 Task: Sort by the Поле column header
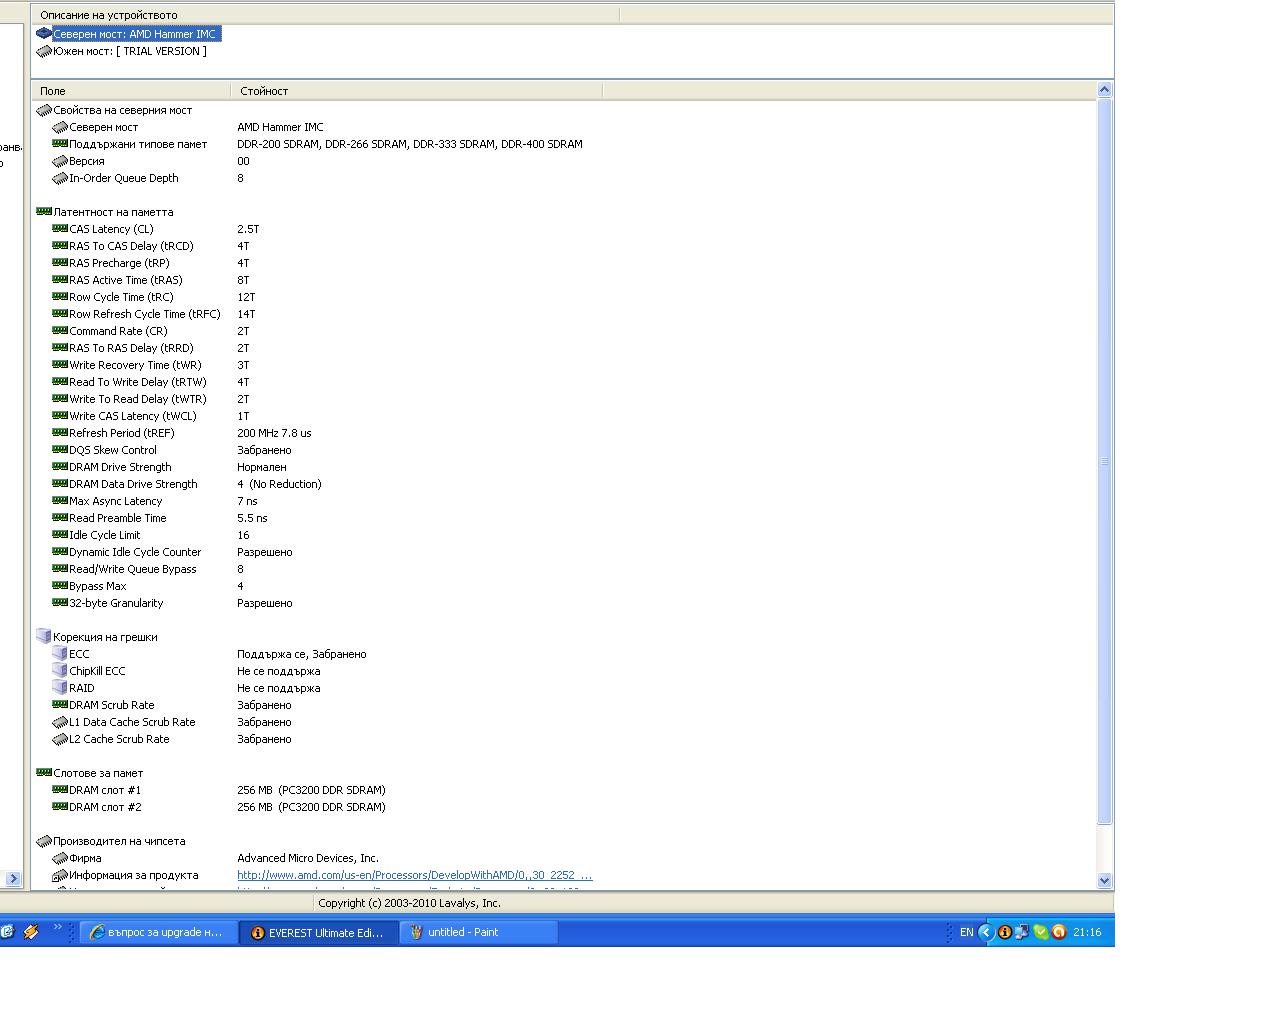tap(130, 91)
